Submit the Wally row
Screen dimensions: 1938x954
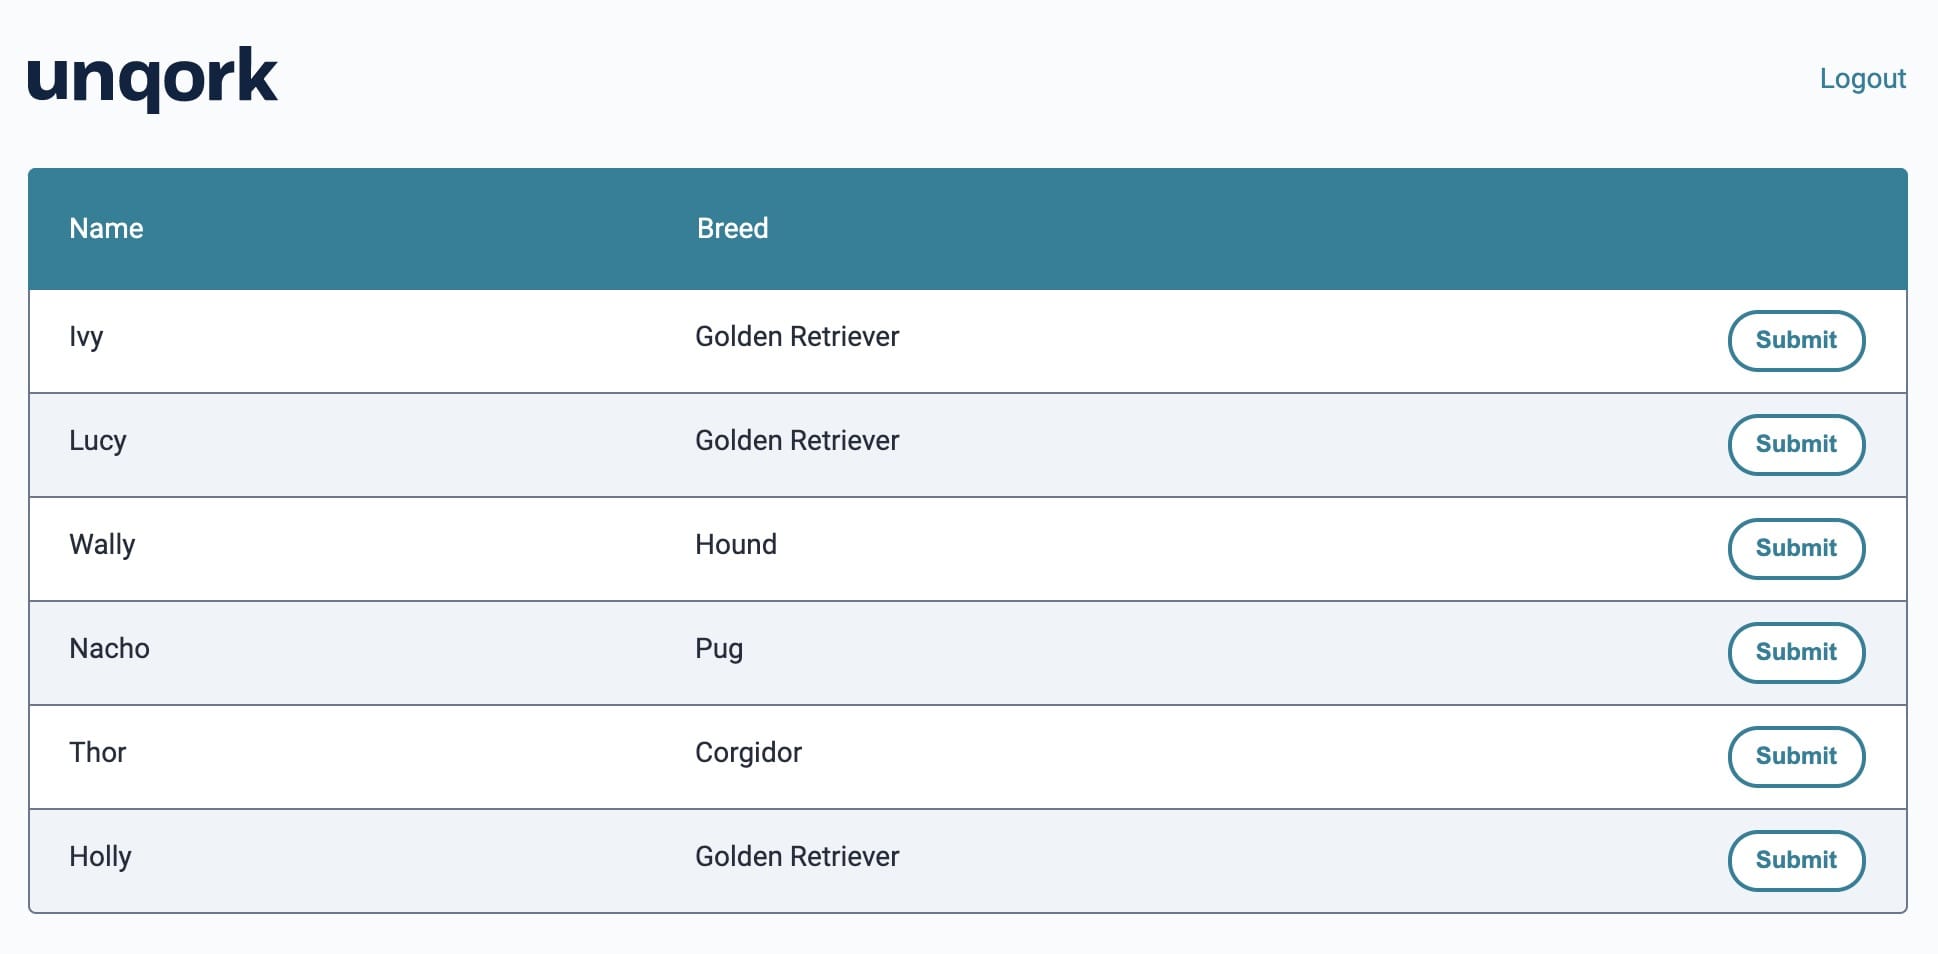1796,548
